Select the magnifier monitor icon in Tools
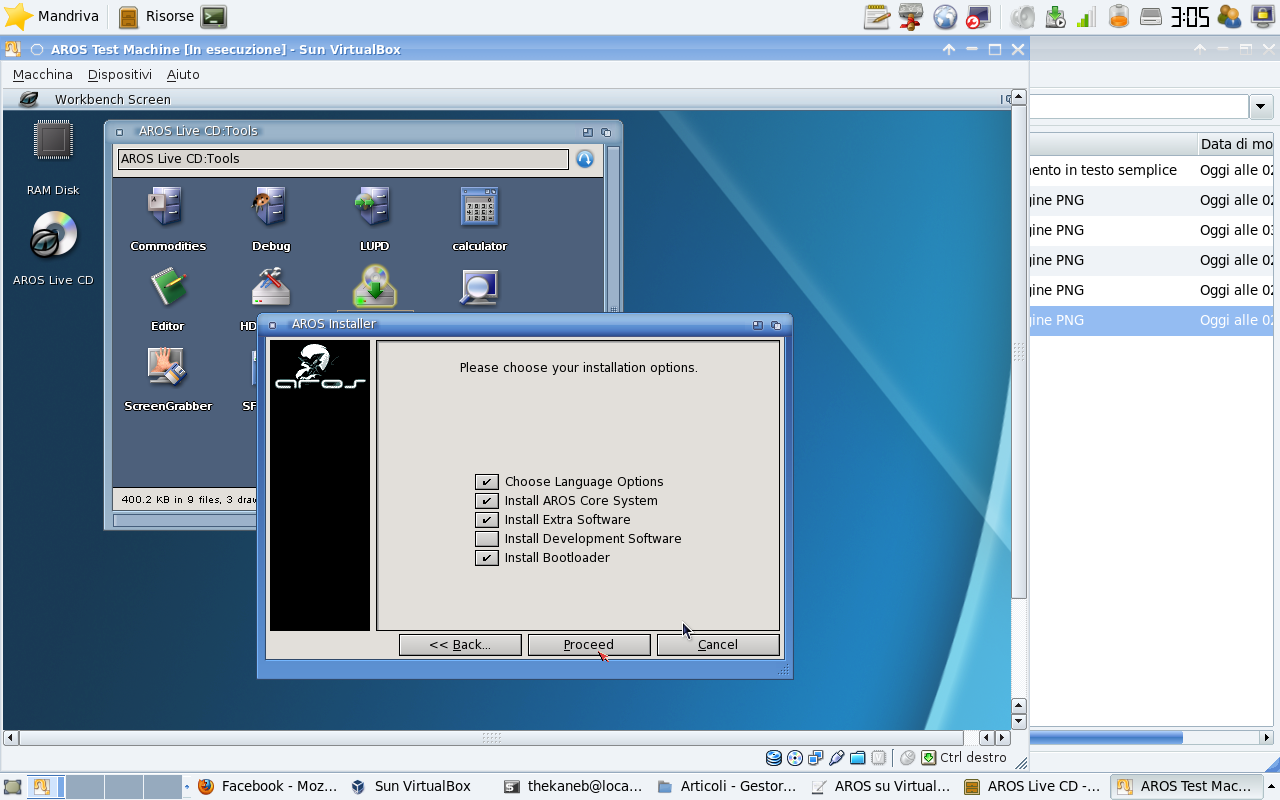Screen dimensions: 1280x800 [479, 288]
